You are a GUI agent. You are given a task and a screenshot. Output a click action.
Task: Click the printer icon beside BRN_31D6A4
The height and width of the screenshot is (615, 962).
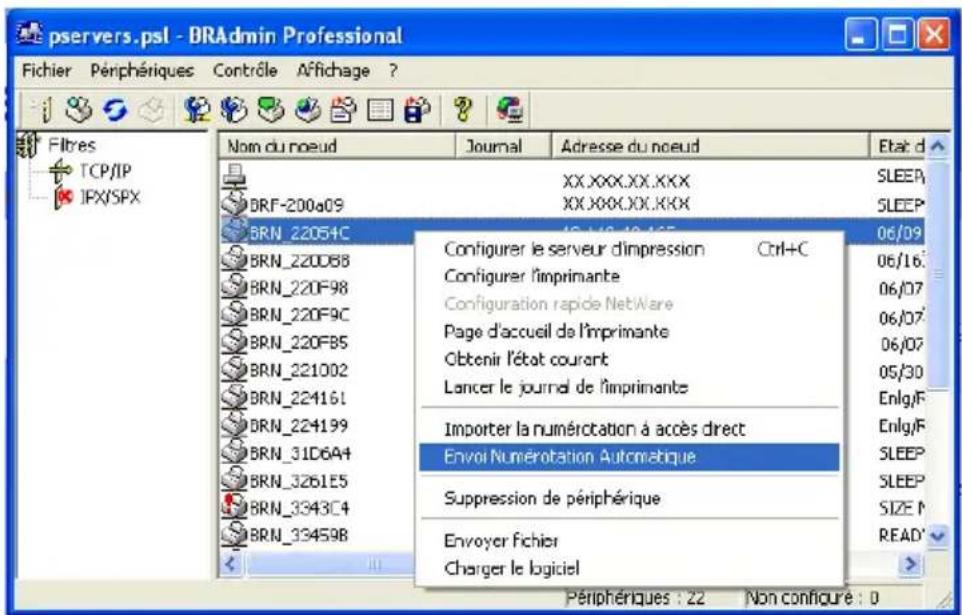[234, 452]
